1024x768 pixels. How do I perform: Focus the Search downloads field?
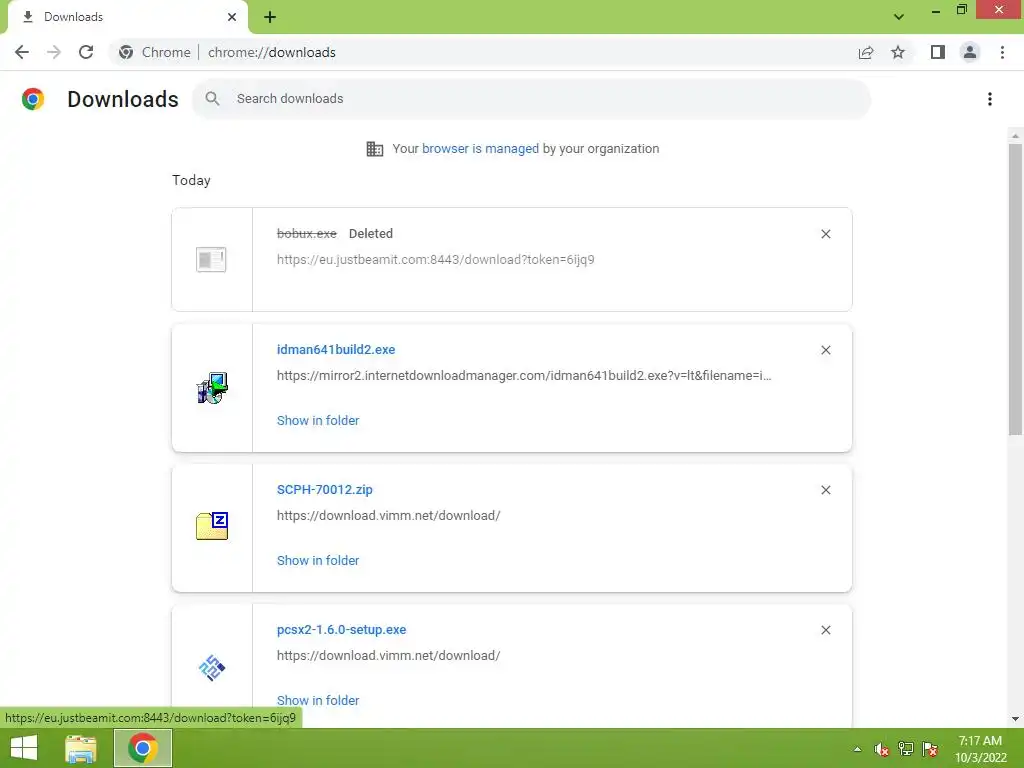point(530,99)
